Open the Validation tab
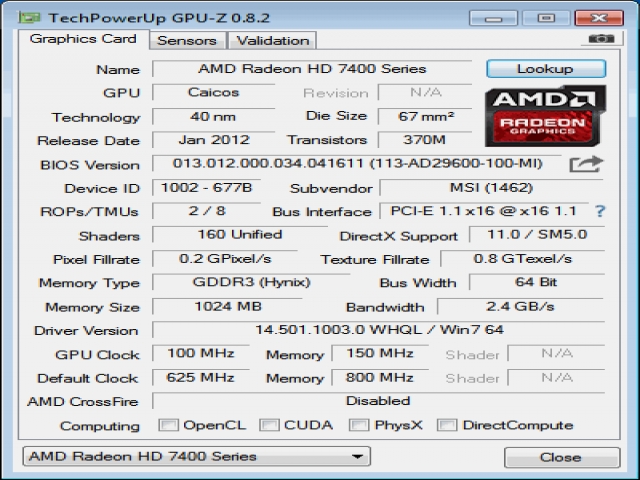Image resolution: width=640 pixels, height=480 pixels. pos(273,40)
